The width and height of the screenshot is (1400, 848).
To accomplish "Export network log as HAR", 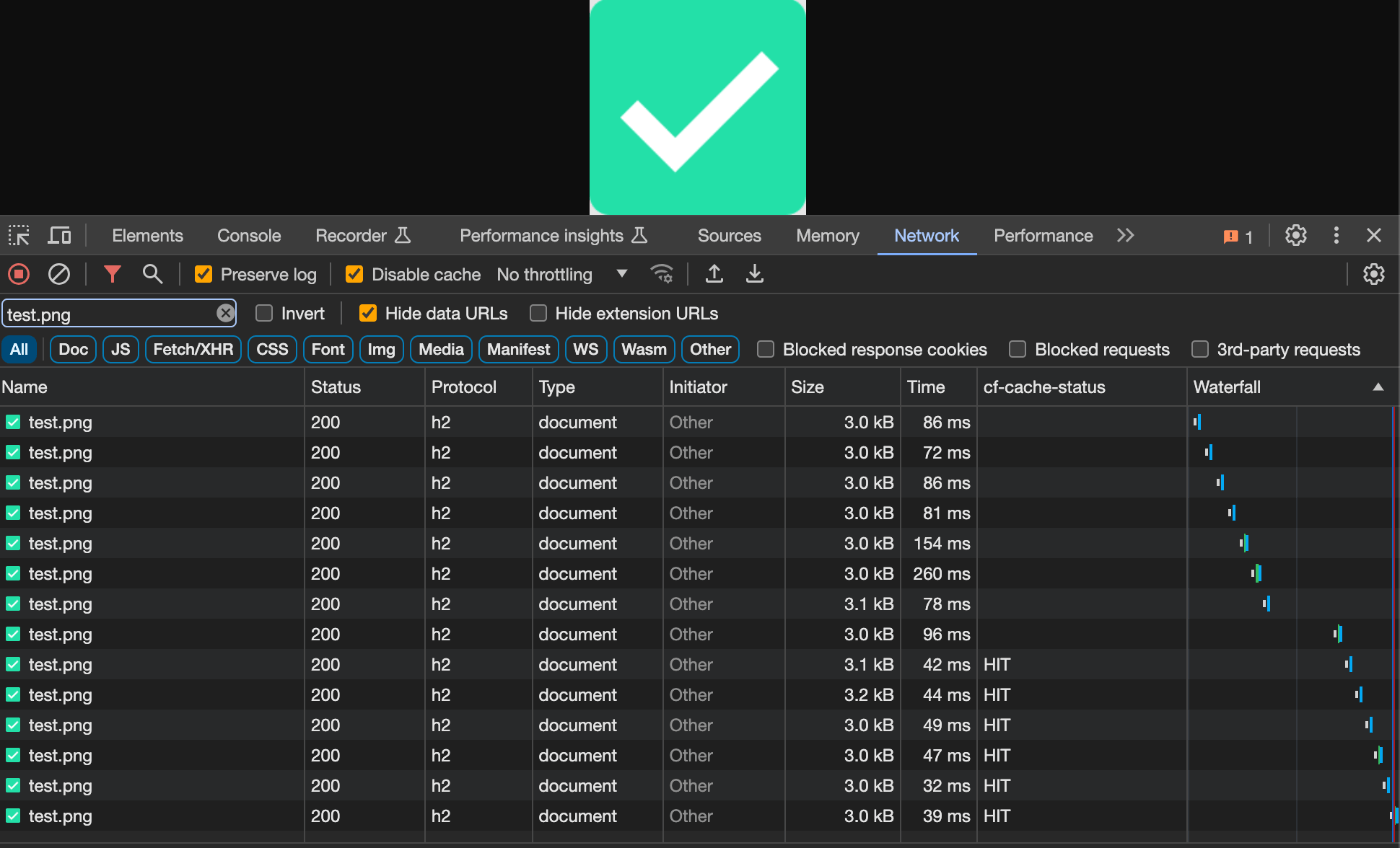I will coord(754,273).
